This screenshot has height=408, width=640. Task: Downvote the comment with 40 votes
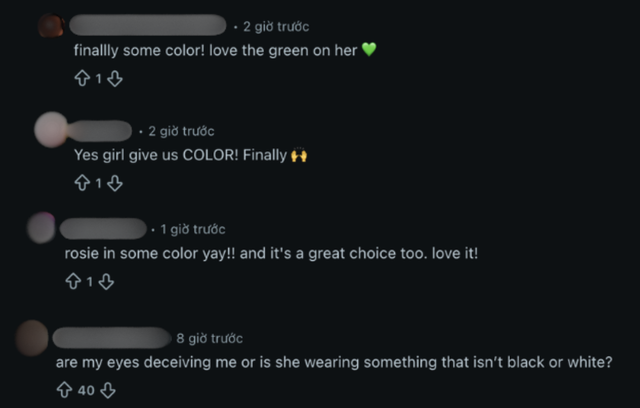click(x=108, y=390)
